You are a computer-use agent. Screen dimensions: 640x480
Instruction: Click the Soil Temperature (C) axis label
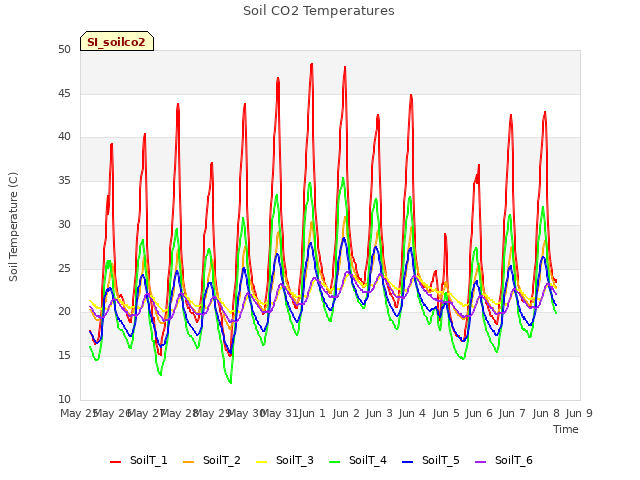click(13, 227)
